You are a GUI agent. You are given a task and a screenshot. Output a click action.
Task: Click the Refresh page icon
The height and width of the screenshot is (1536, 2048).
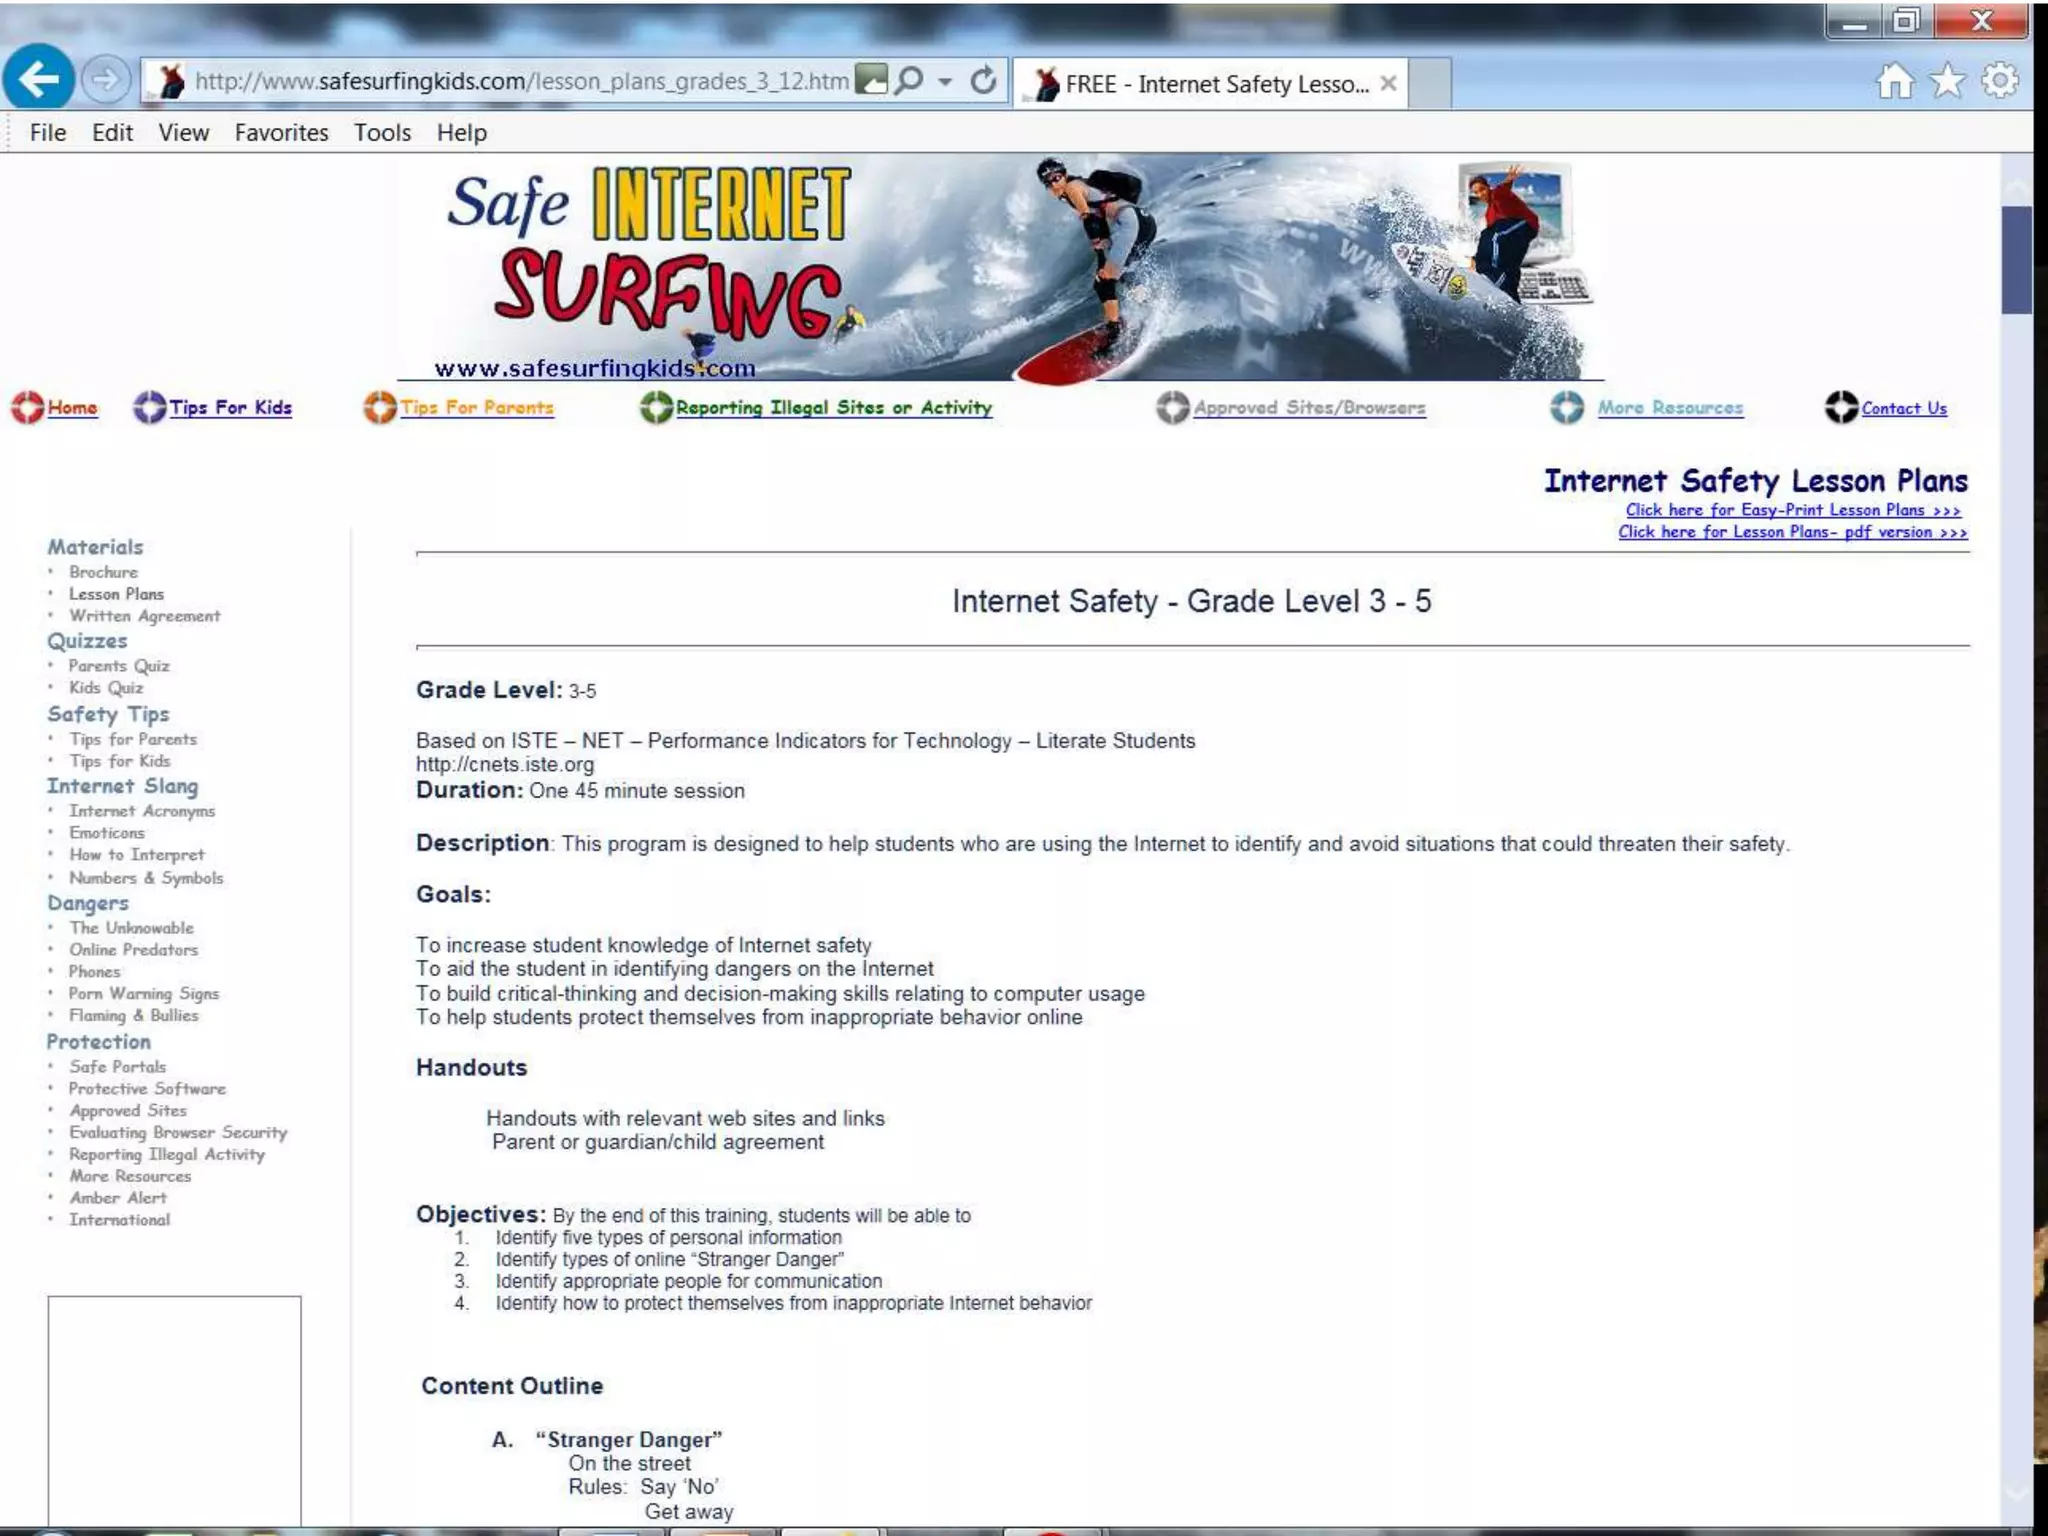[x=984, y=81]
